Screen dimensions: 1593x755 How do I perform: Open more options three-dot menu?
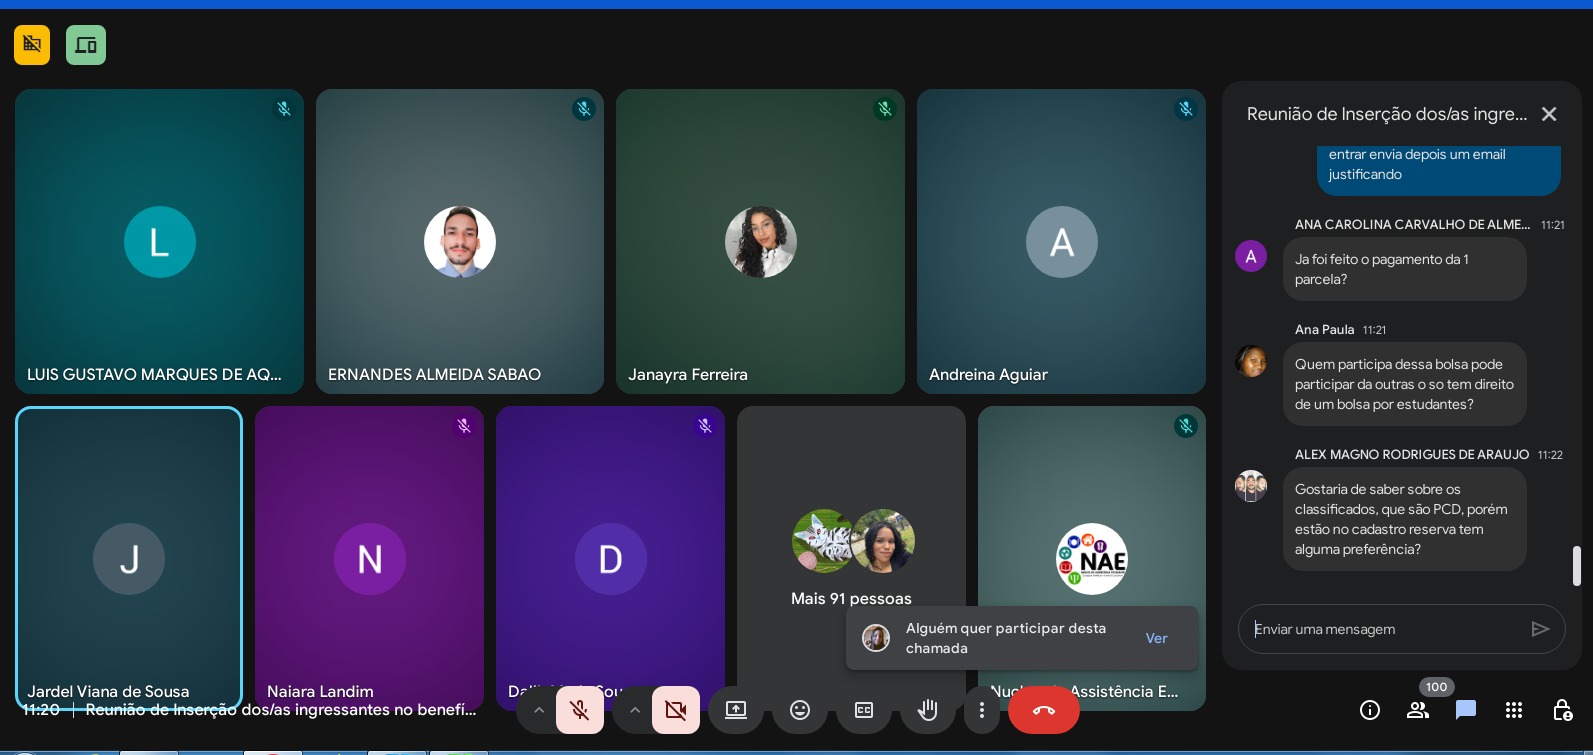tap(982, 710)
